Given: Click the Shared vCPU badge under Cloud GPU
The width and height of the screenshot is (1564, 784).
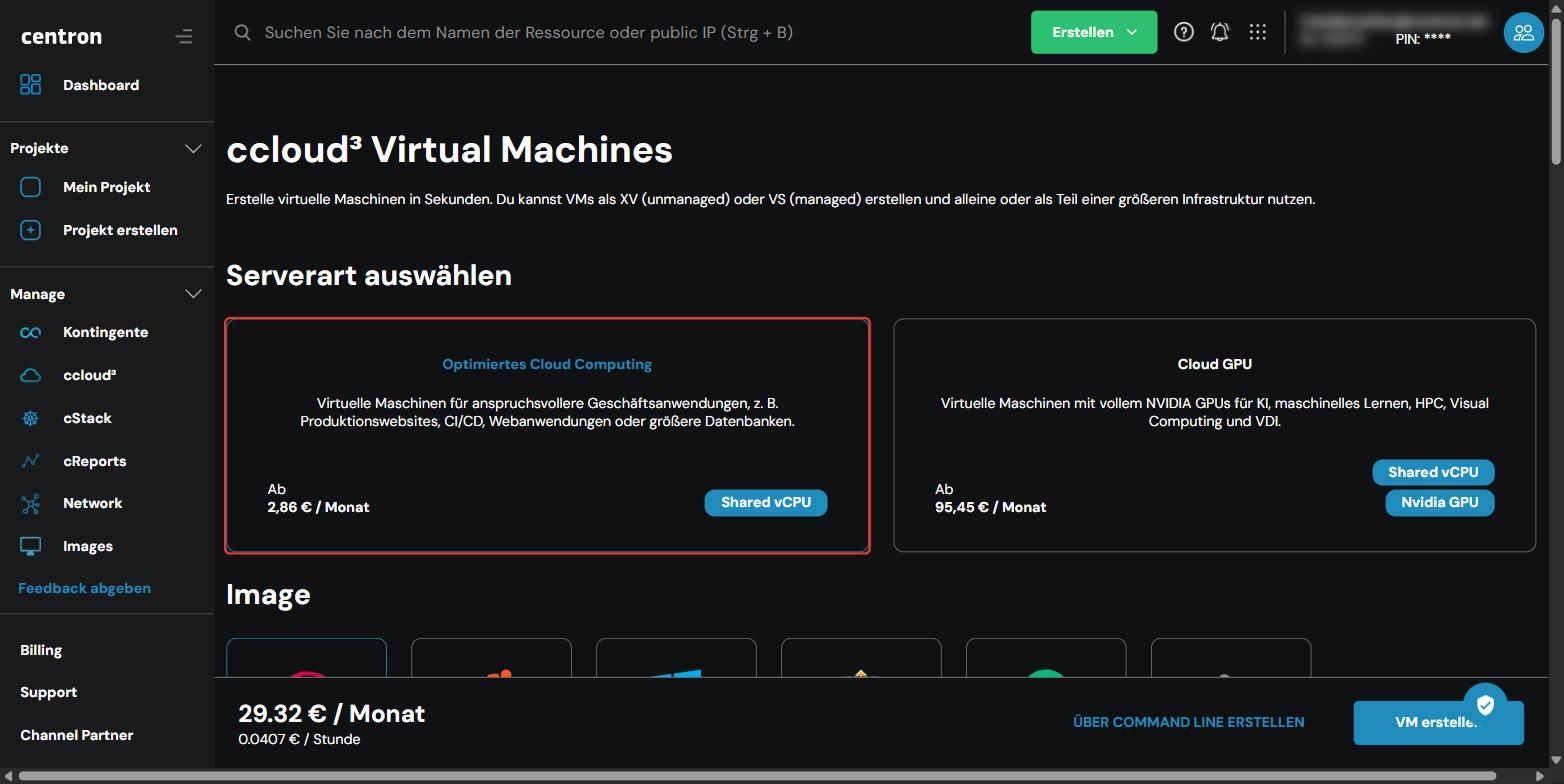Looking at the screenshot, I should (x=1433, y=472).
